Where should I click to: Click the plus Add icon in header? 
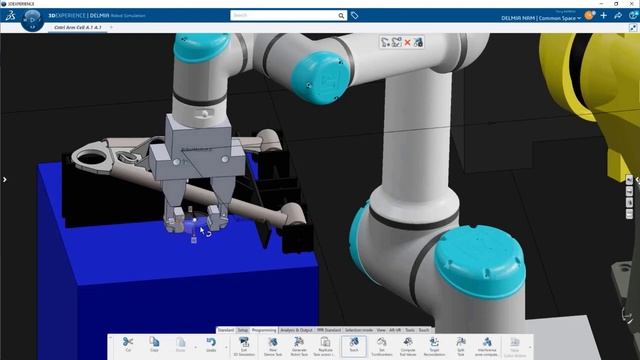(604, 16)
